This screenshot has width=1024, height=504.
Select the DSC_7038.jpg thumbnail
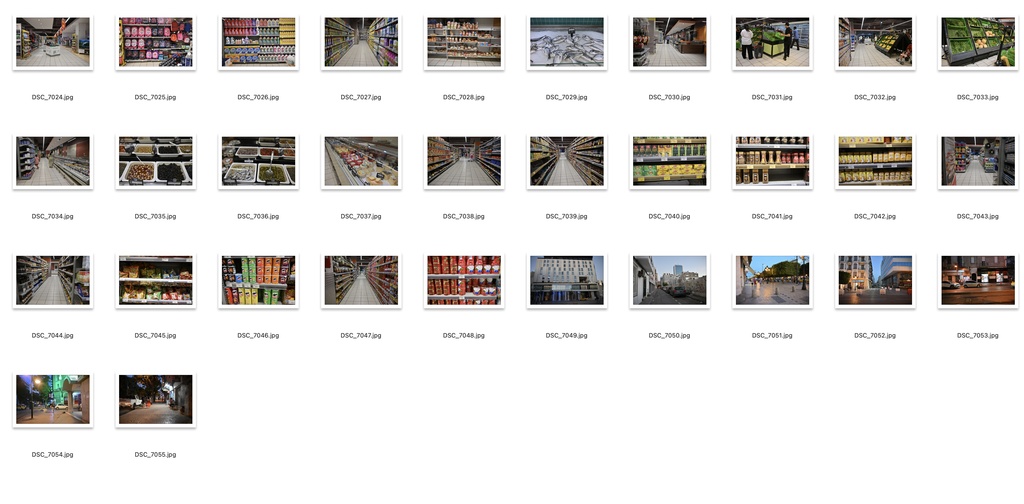[x=464, y=161]
